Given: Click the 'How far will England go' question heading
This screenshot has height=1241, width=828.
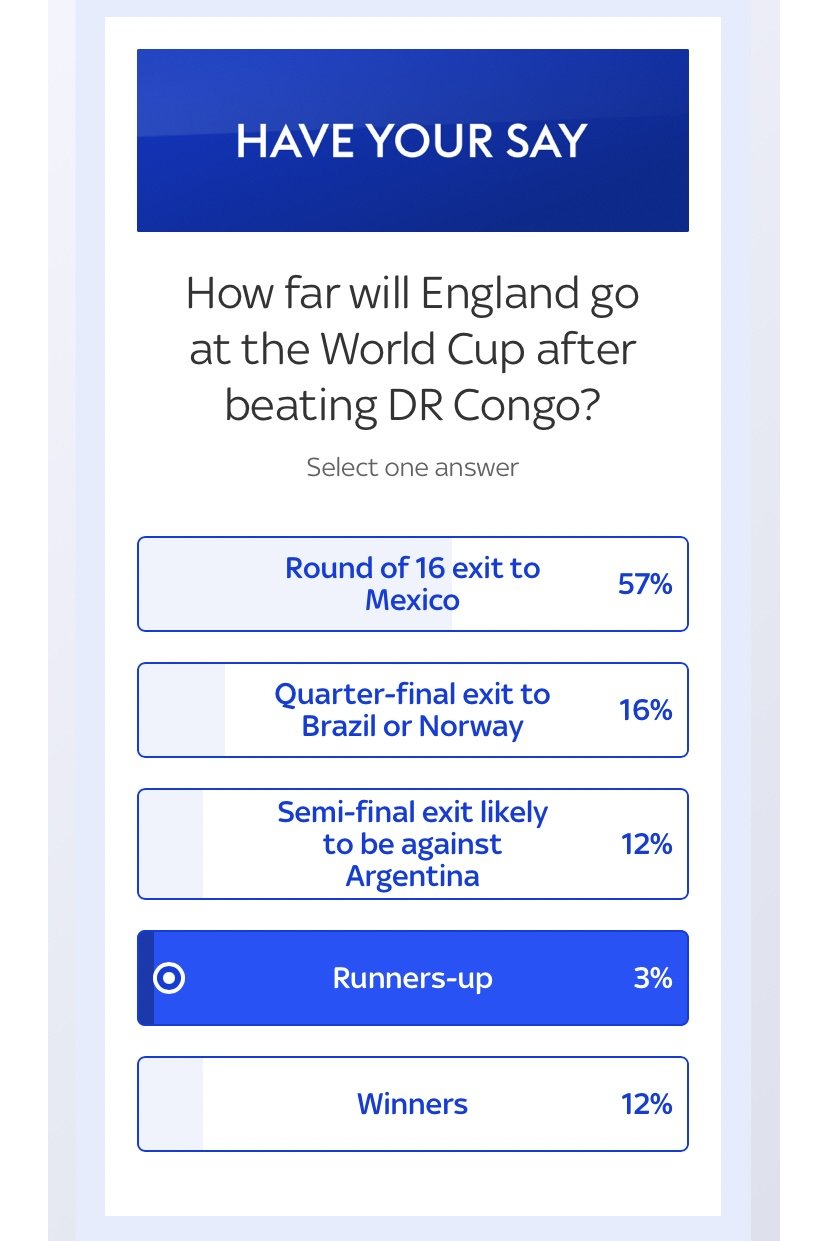Looking at the screenshot, I should click(413, 350).
